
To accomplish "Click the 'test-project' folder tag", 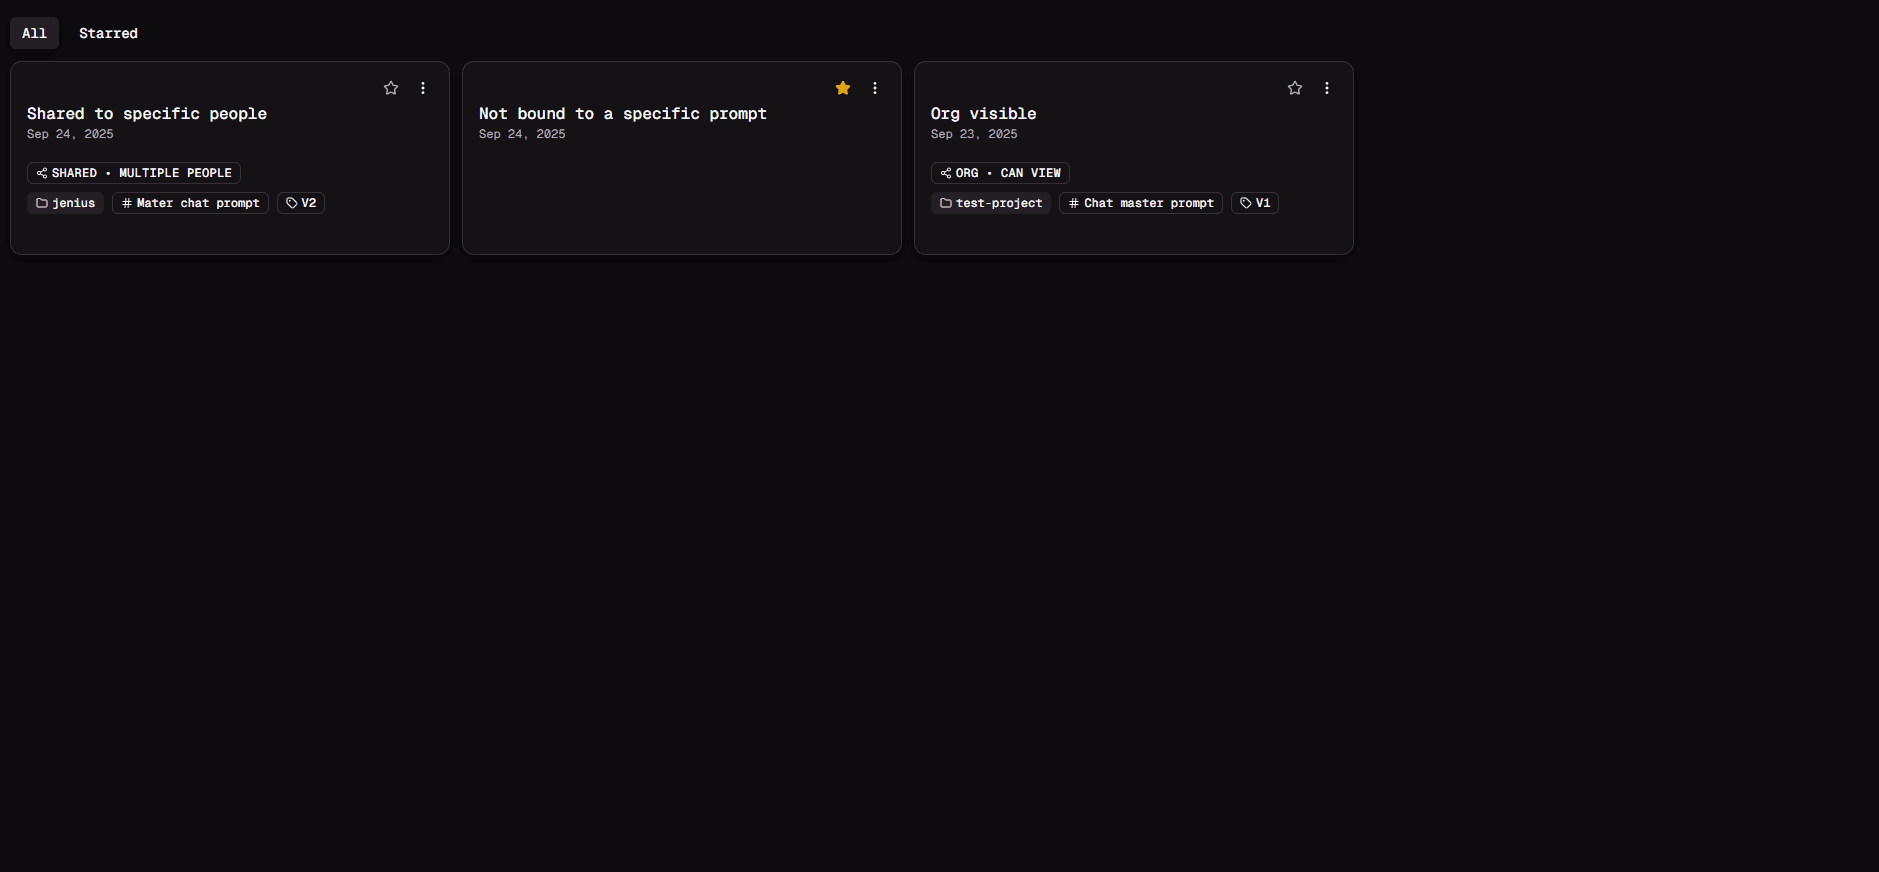I will point(991,203).
